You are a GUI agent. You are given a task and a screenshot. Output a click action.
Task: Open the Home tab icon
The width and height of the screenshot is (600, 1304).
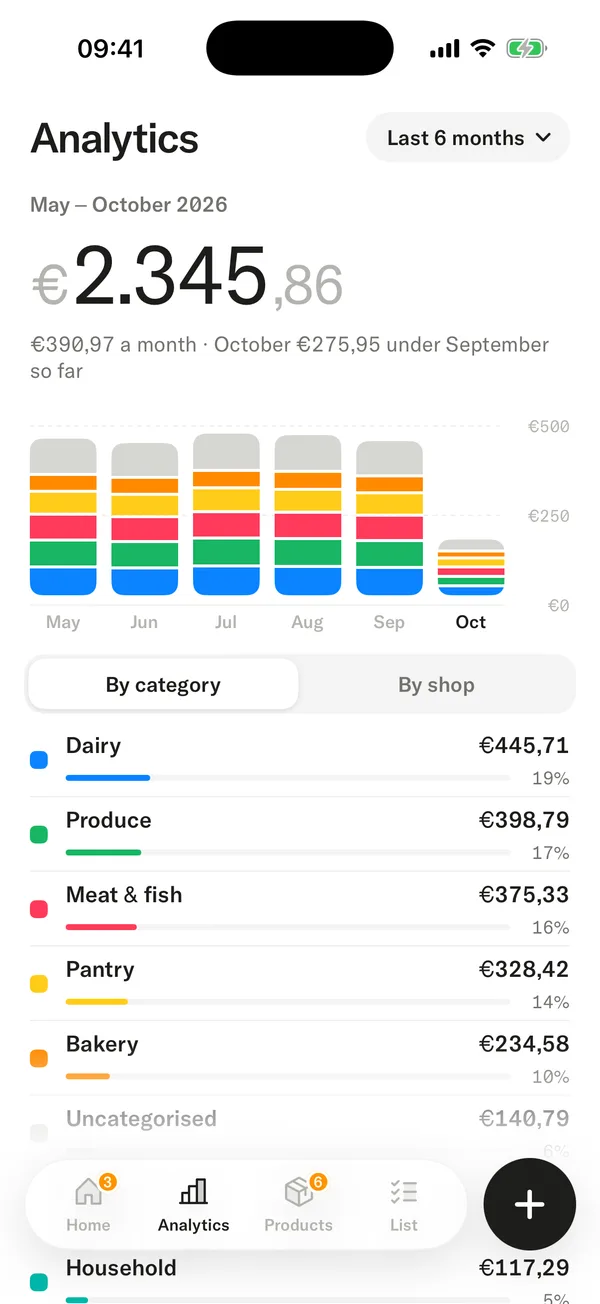click(89, 1191)
